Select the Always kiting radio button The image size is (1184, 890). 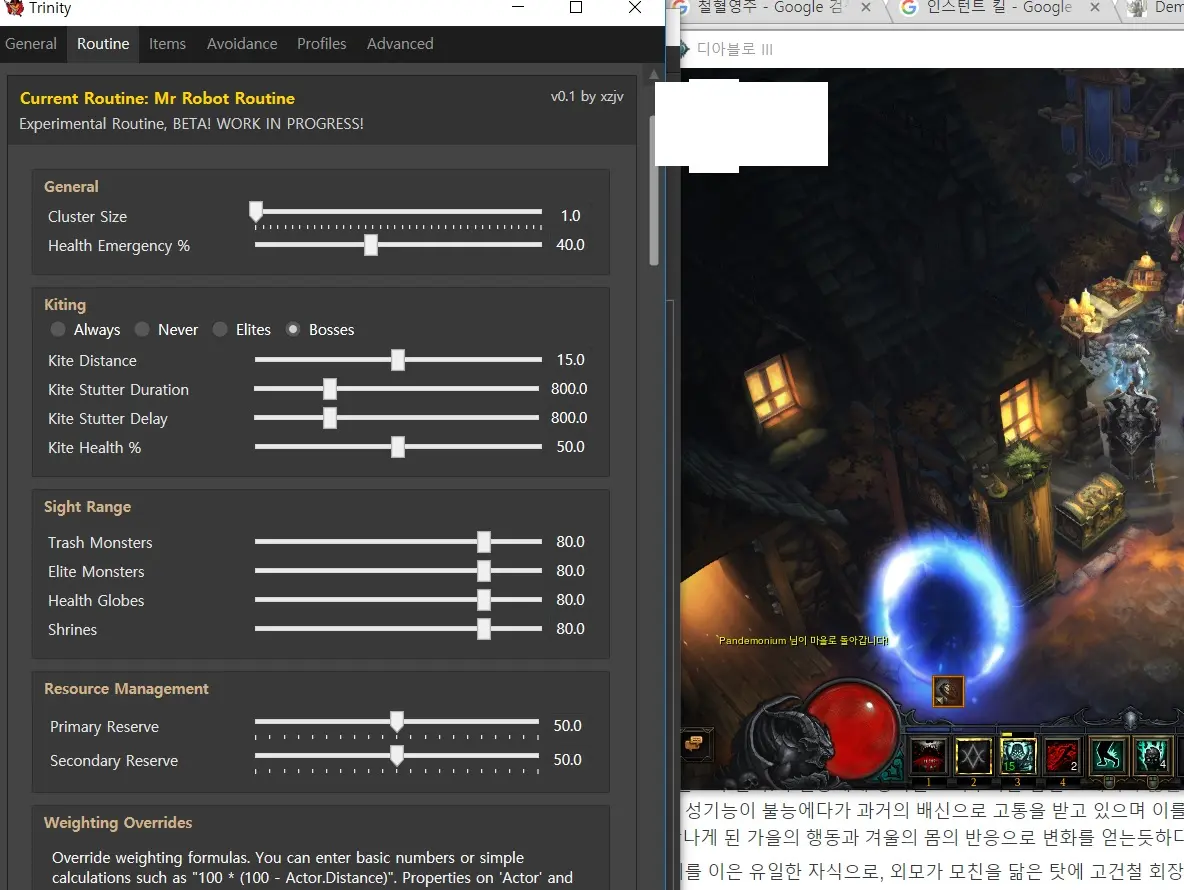tap(59, 329)
